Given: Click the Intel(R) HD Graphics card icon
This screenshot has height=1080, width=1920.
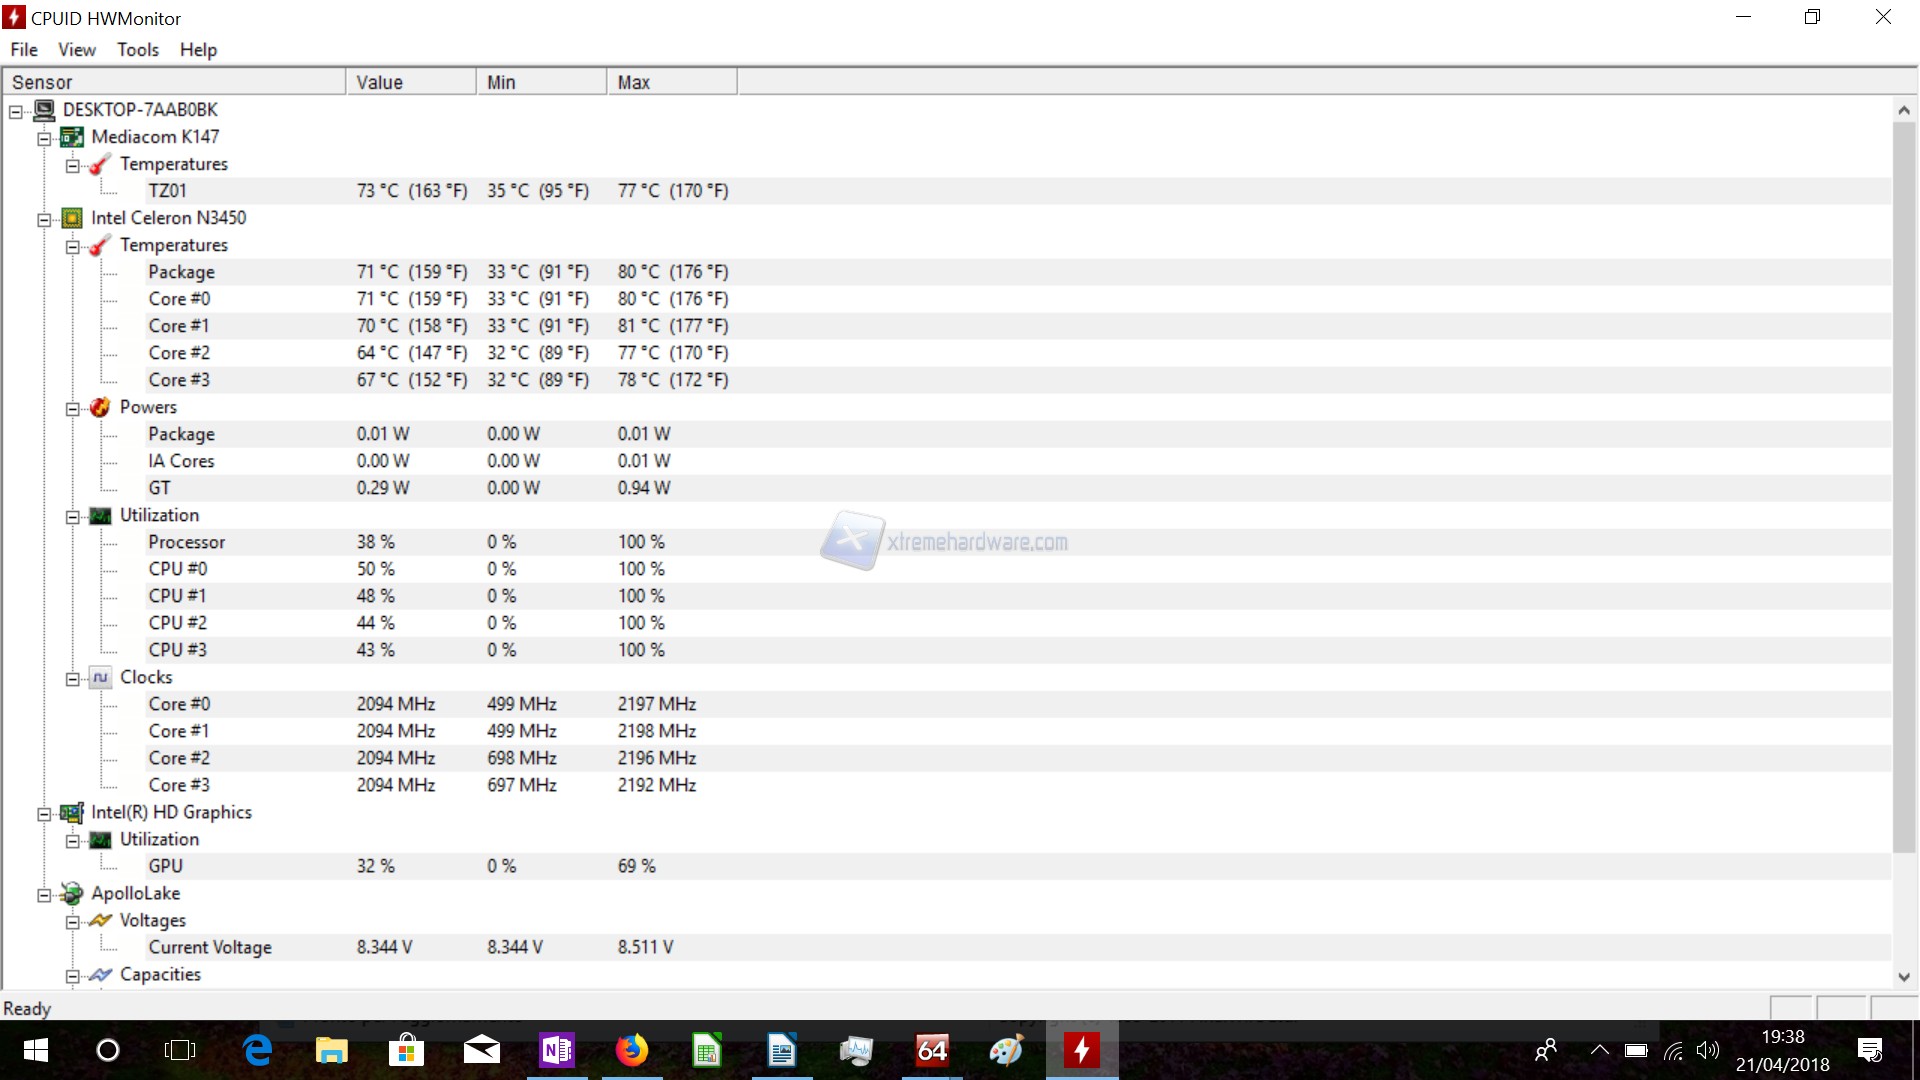Looking at the screenshot, I should pos(72,813).
